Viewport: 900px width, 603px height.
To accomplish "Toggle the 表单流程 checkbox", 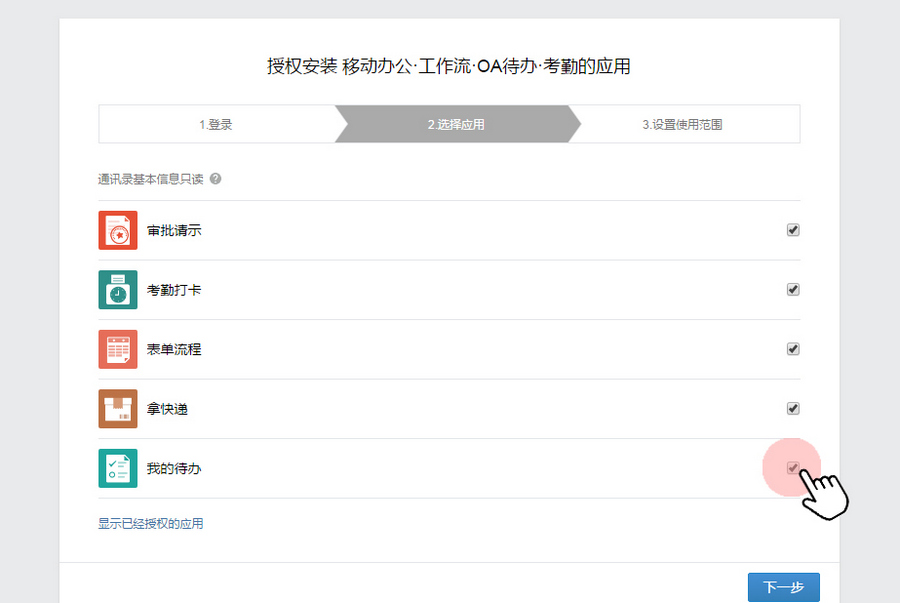I will tap(793, 349).
